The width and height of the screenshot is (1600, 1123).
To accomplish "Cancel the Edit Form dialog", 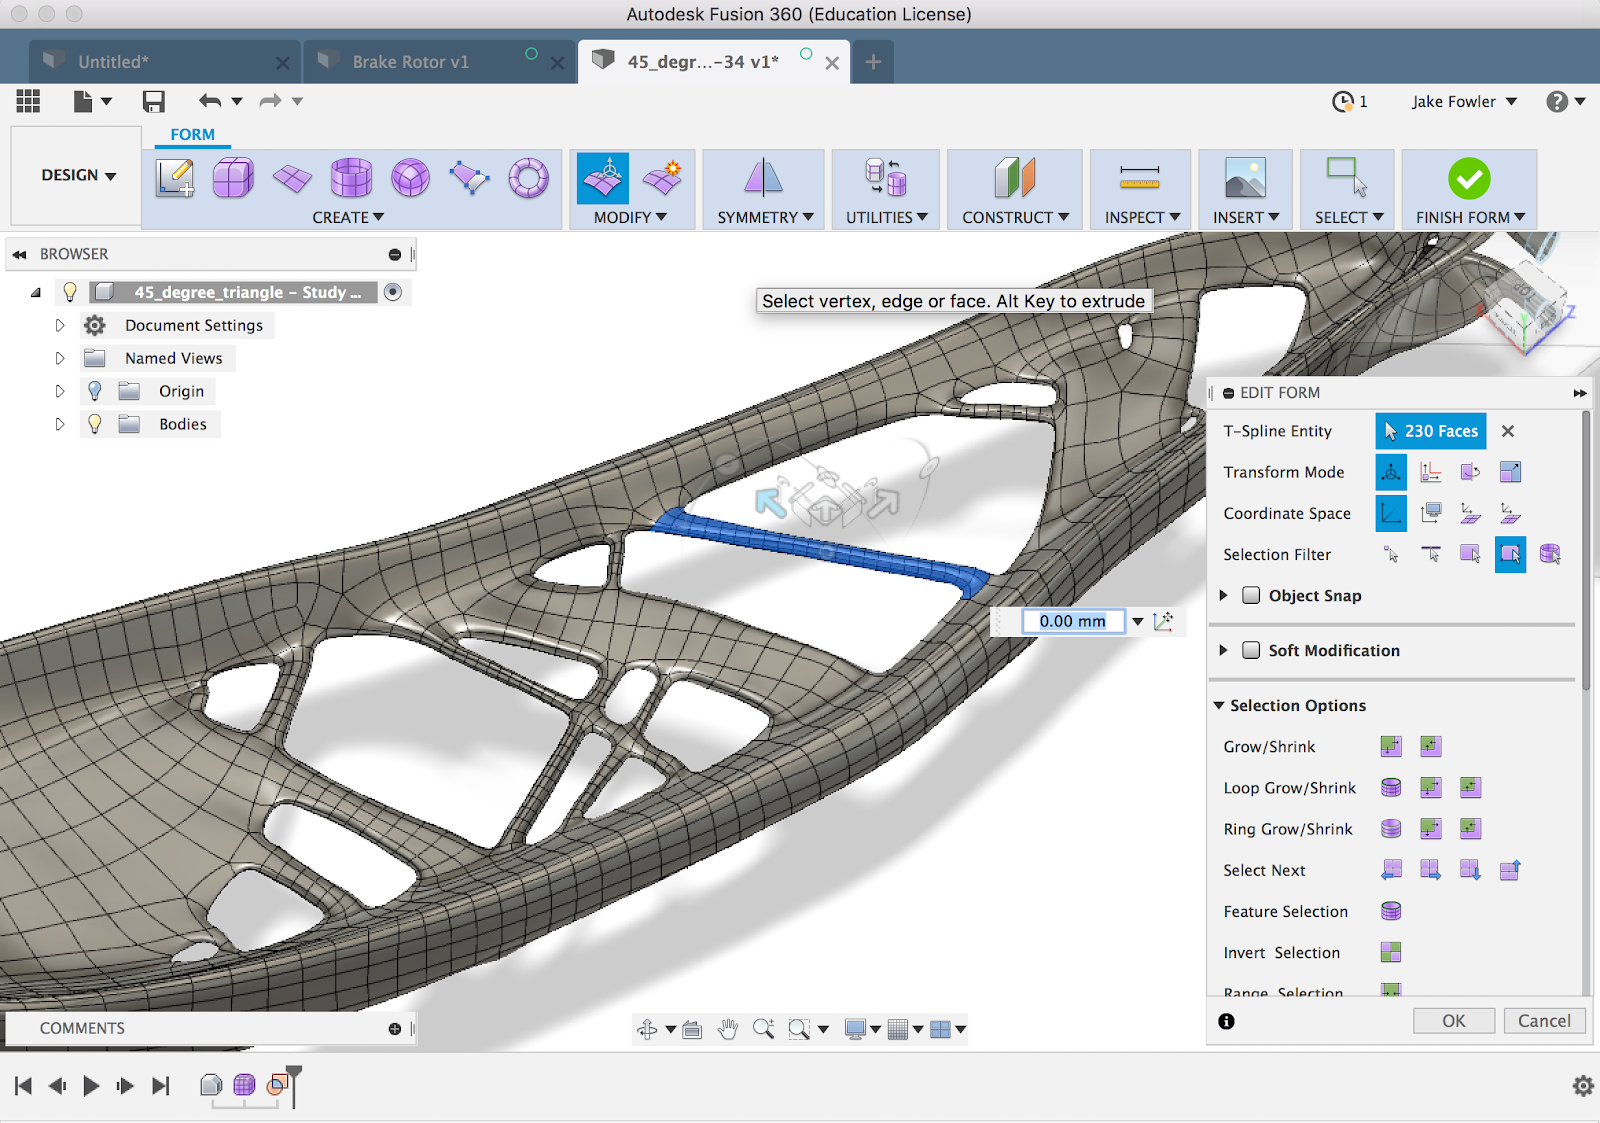I will tap(1544, 1021).
